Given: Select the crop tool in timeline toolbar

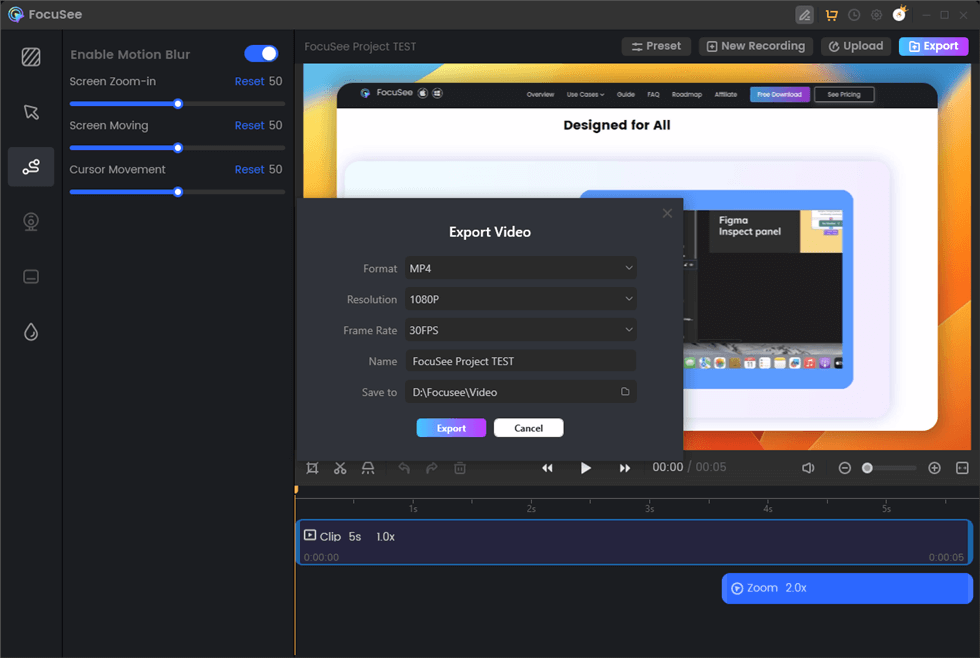Looking at the screenshot, I should (312, 468).
